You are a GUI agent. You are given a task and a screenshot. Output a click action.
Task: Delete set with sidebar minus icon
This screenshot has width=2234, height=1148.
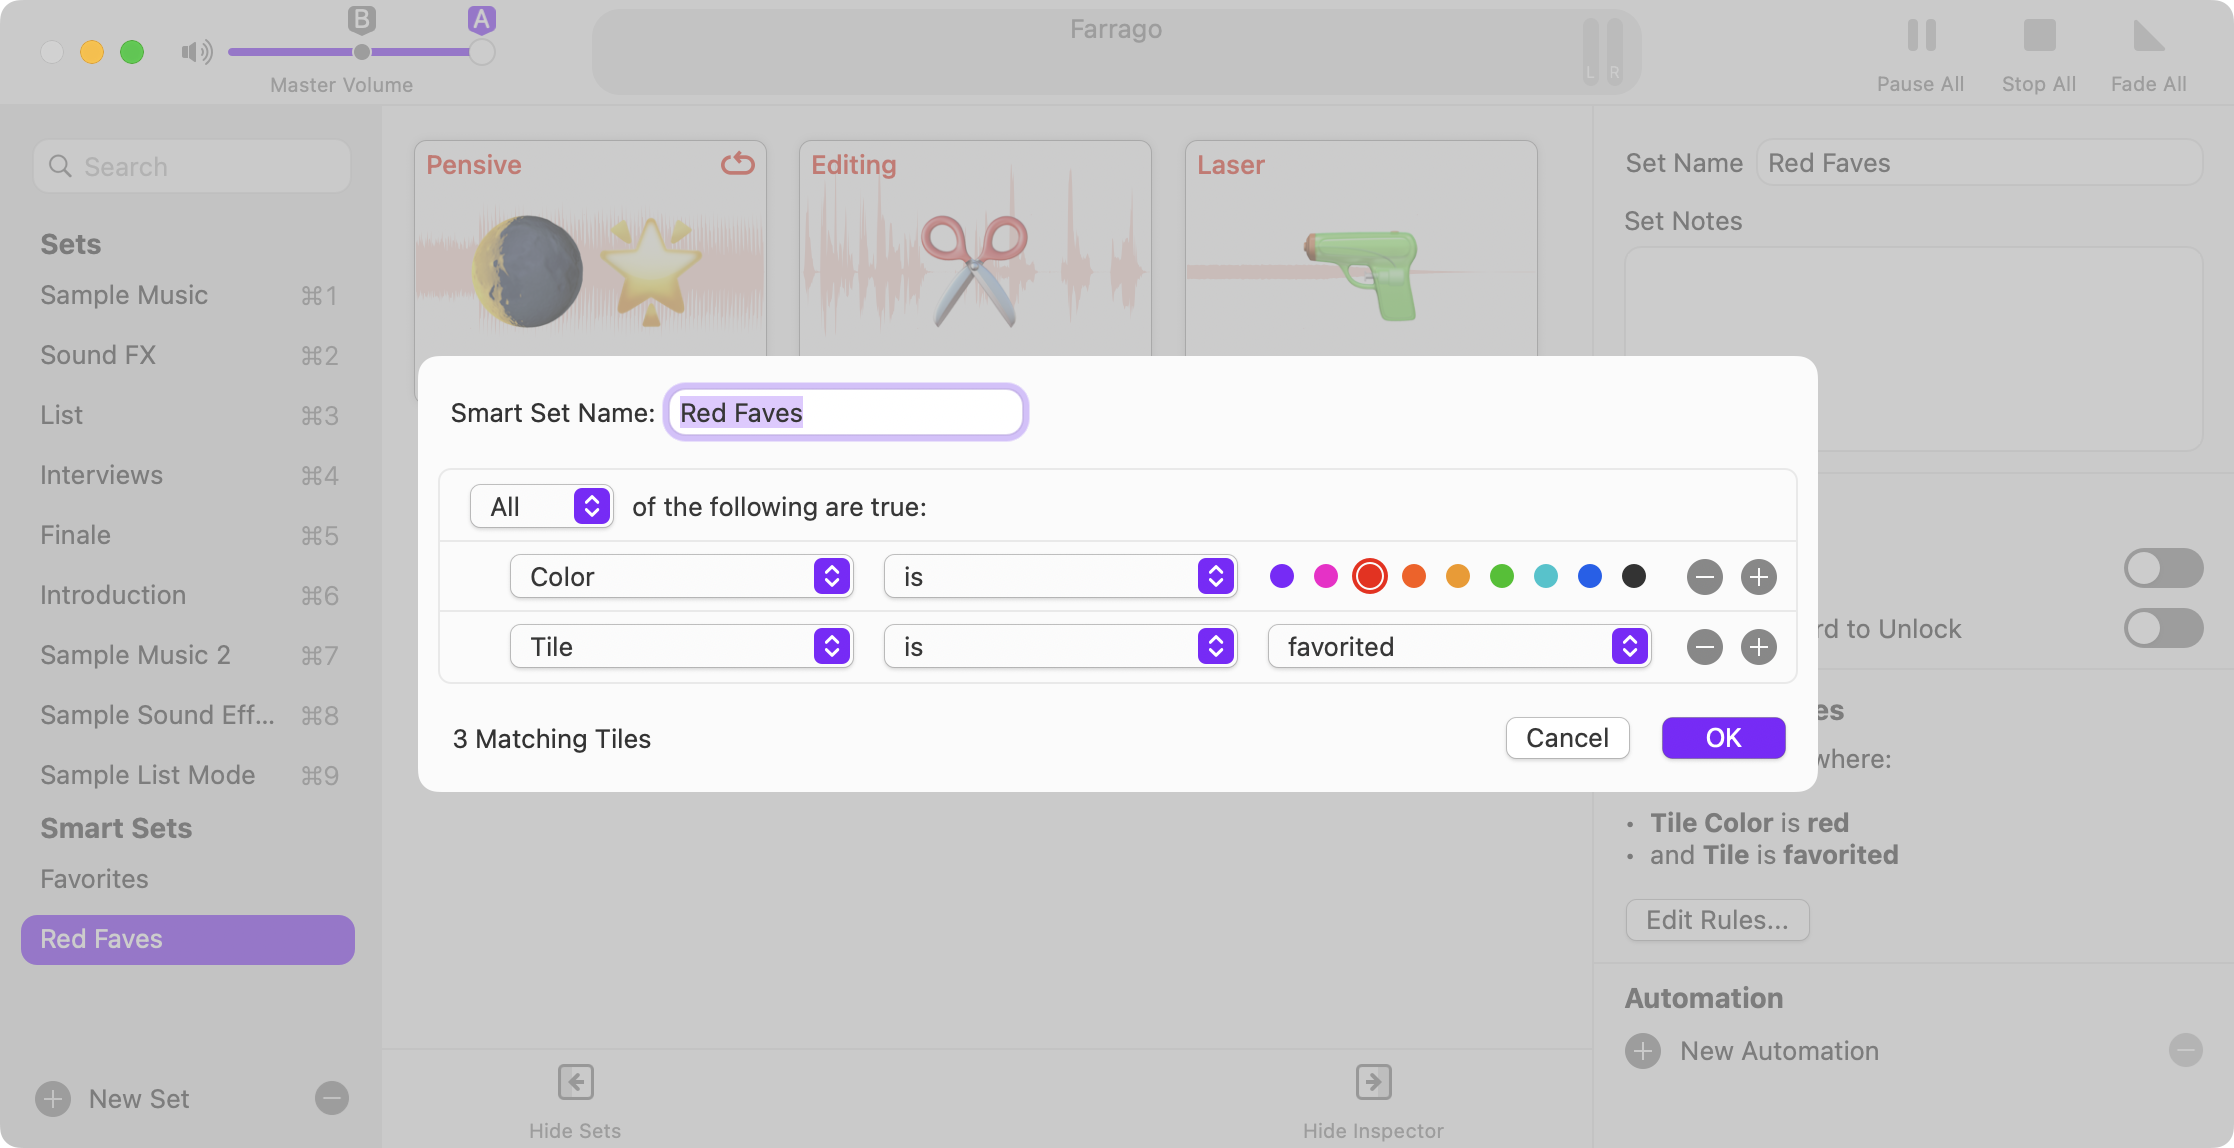[332, 1098]
